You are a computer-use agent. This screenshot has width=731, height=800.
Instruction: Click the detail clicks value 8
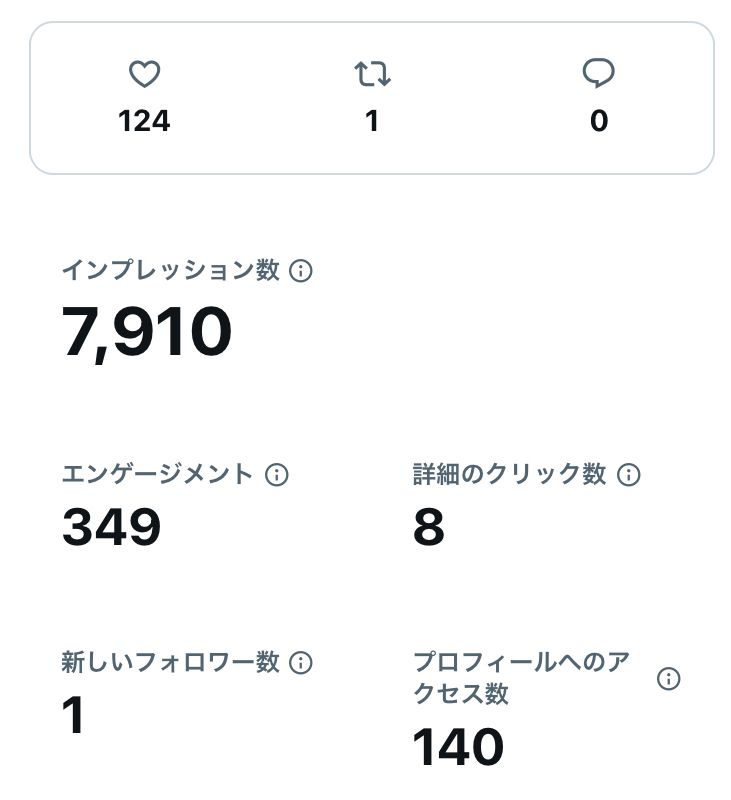tap(429, 527)
